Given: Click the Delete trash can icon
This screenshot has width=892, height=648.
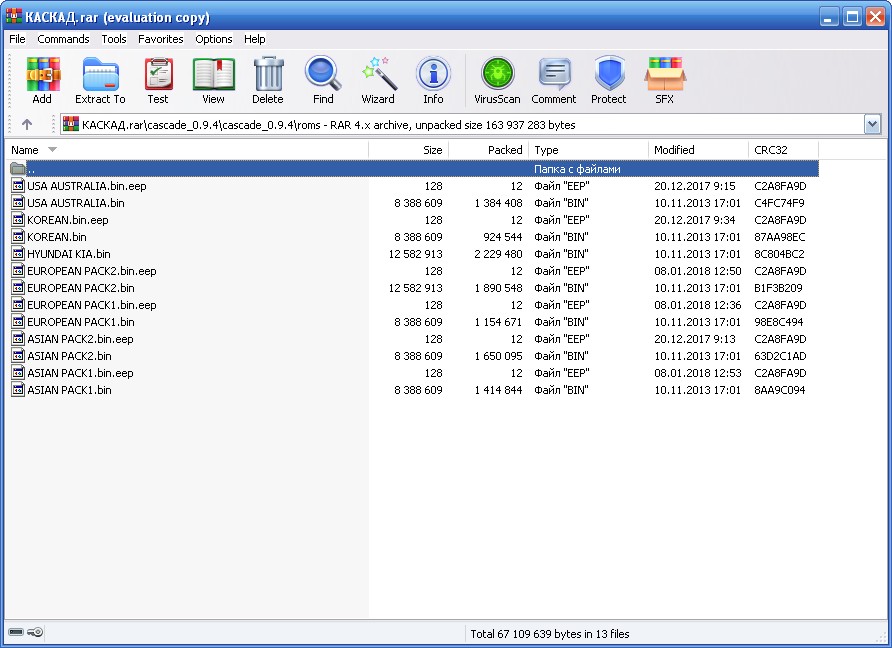Looking at the screenshot, I should pyautogui.click(x=267, y=80).
